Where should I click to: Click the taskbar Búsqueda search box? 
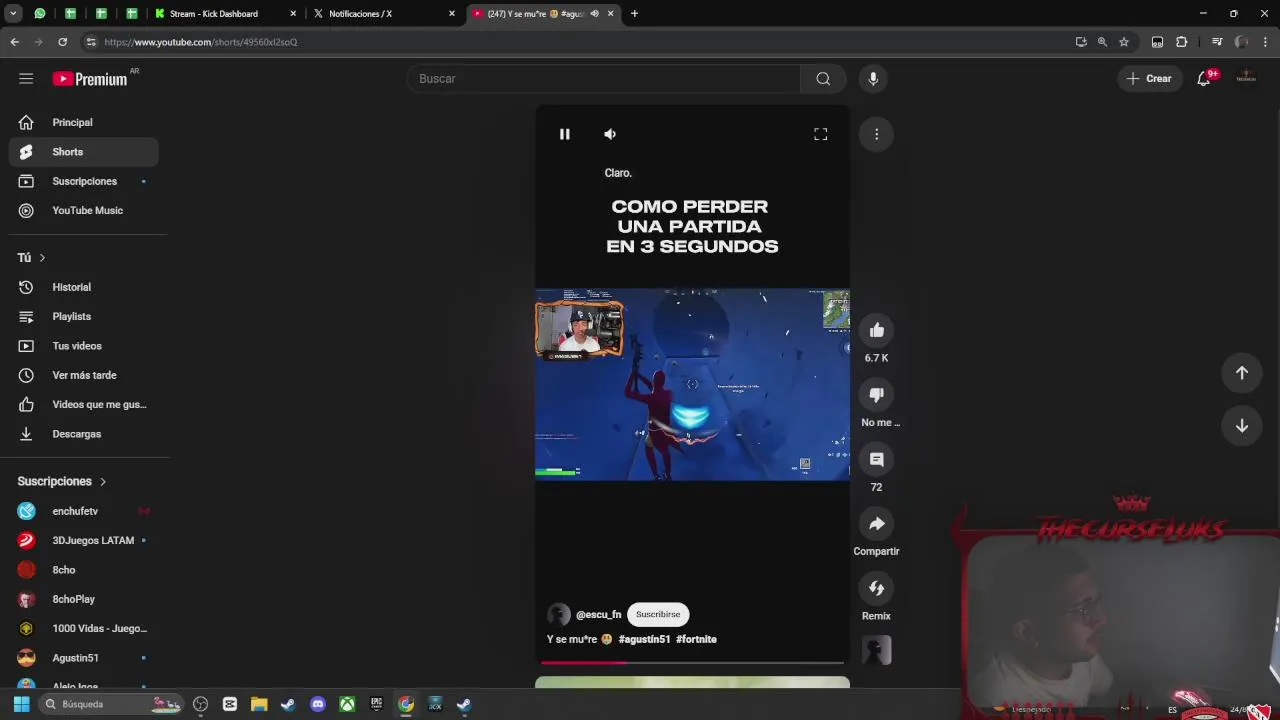(x=112, y=704)
